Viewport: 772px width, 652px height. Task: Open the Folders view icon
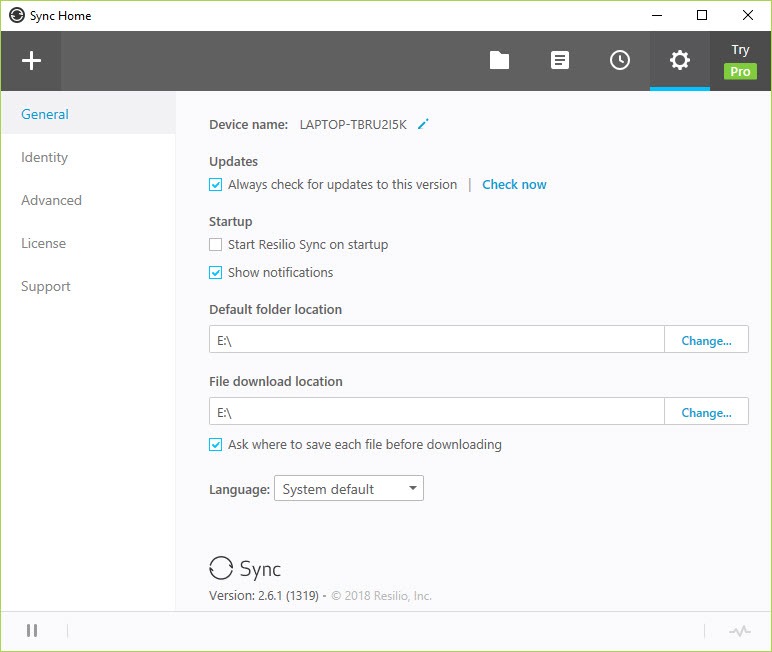(499, 61)
